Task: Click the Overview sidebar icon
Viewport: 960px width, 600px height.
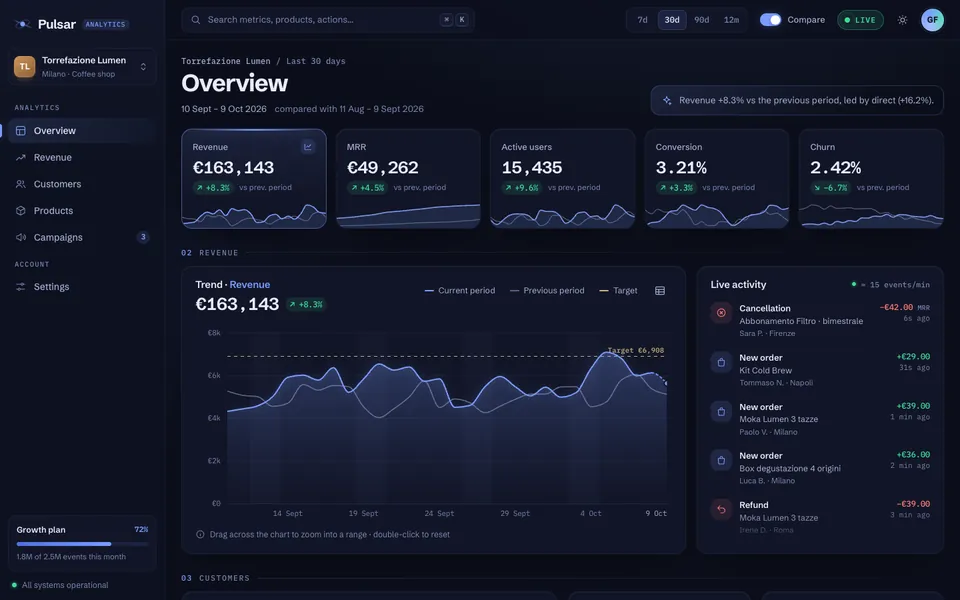Action: (x=20, y=130)
